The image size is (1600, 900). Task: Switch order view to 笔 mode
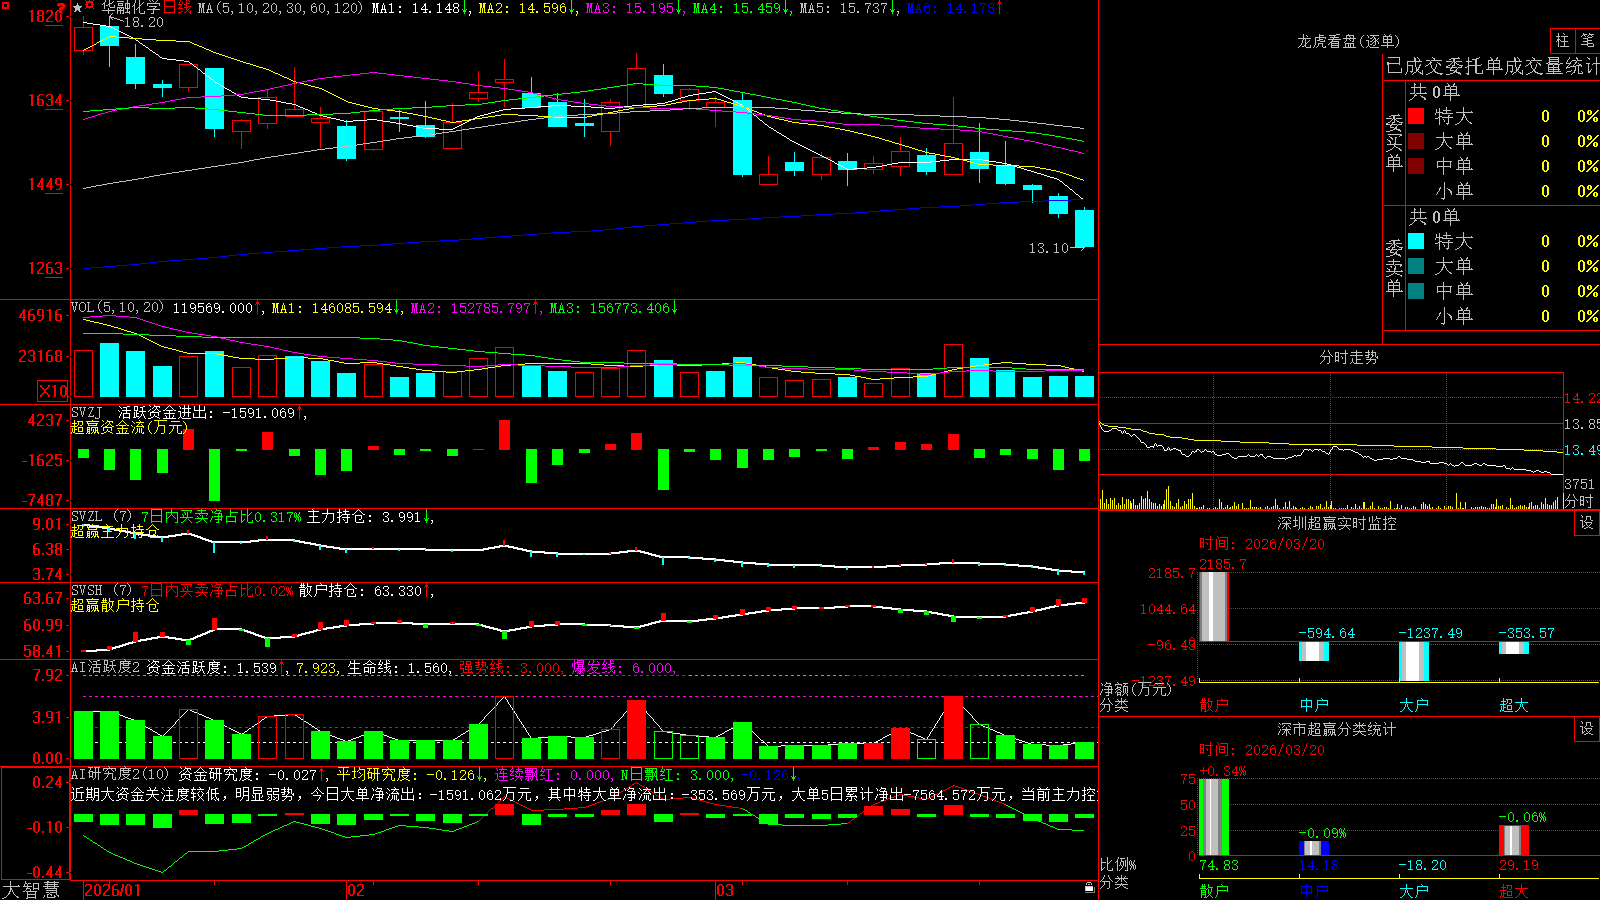coord(1587,40)
